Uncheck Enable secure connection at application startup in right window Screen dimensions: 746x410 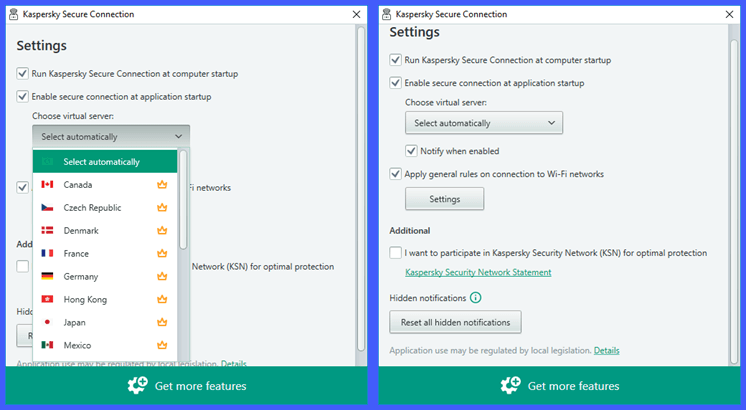coord(395,83)
